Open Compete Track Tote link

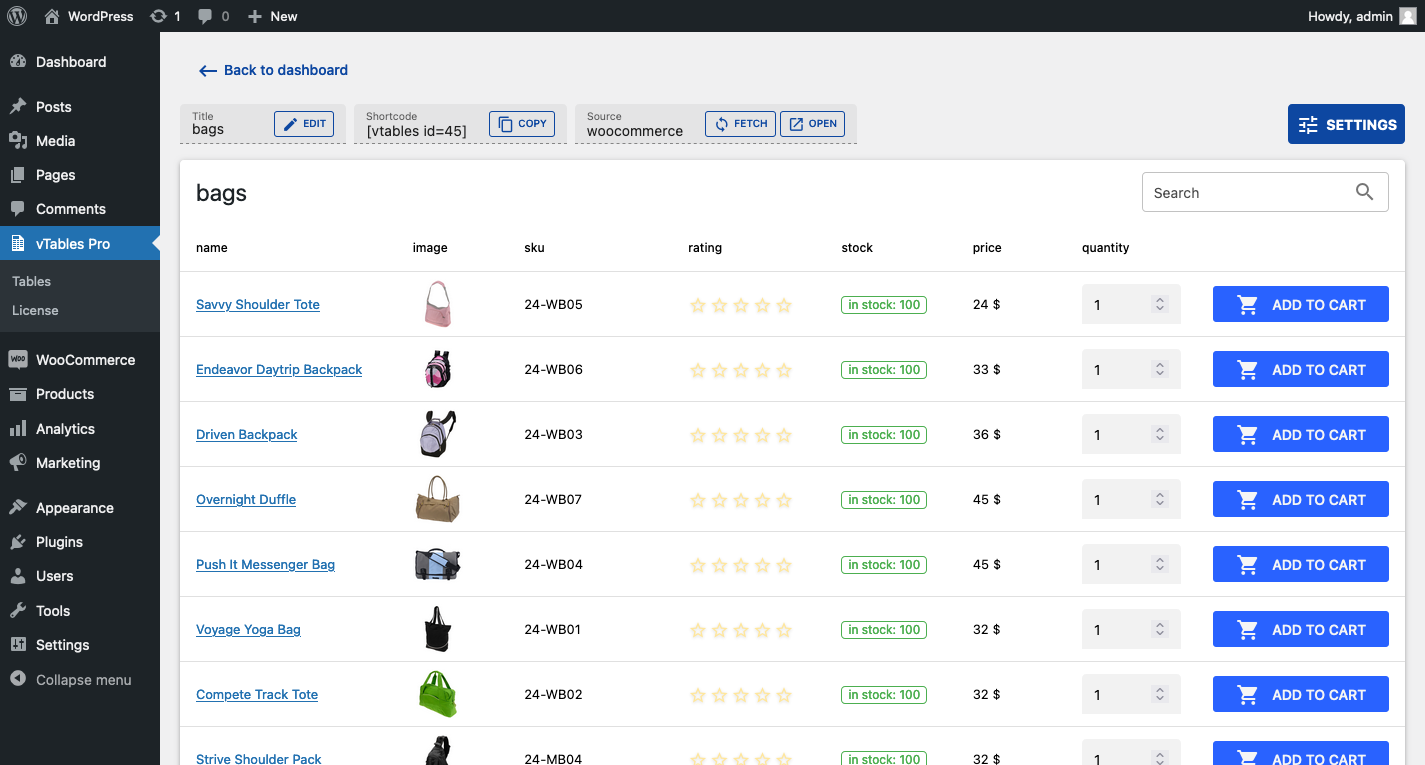pyautogui.click(x=257, y=695)
